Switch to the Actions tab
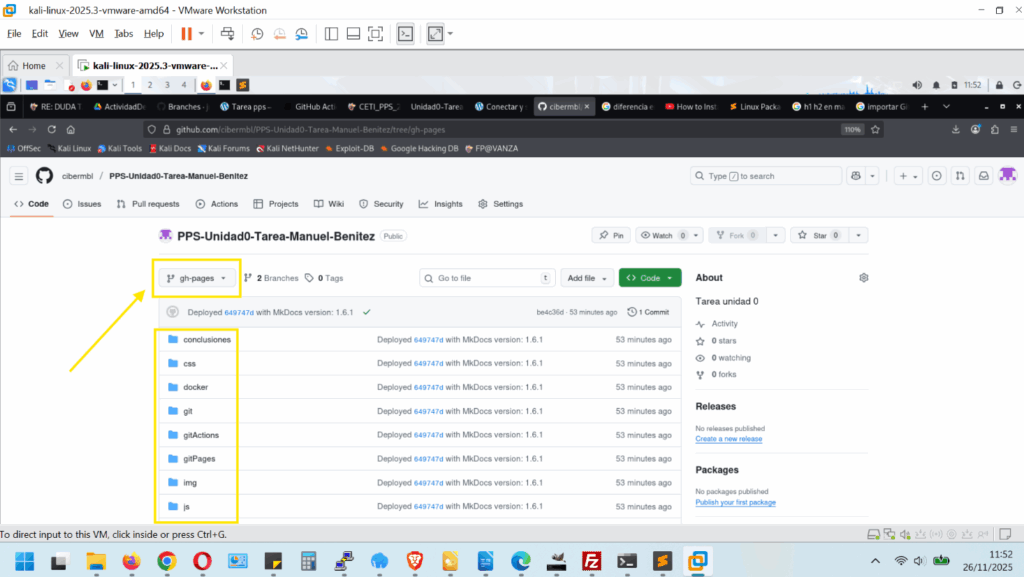1024x577 pixels. pos(217,204)
